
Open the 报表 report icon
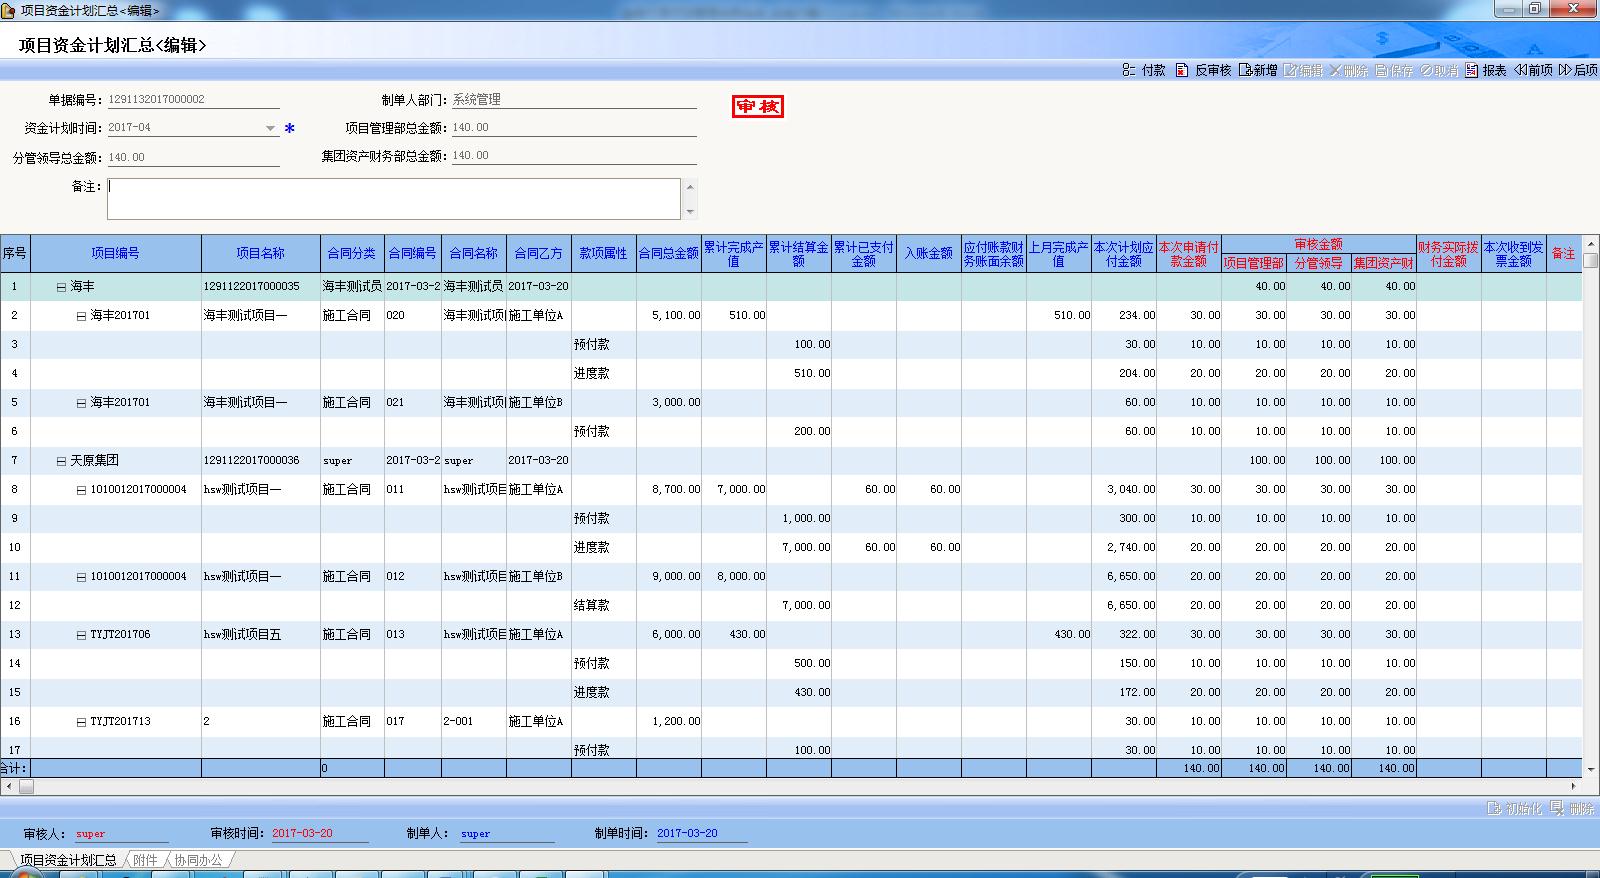(x=1472, y=70)
